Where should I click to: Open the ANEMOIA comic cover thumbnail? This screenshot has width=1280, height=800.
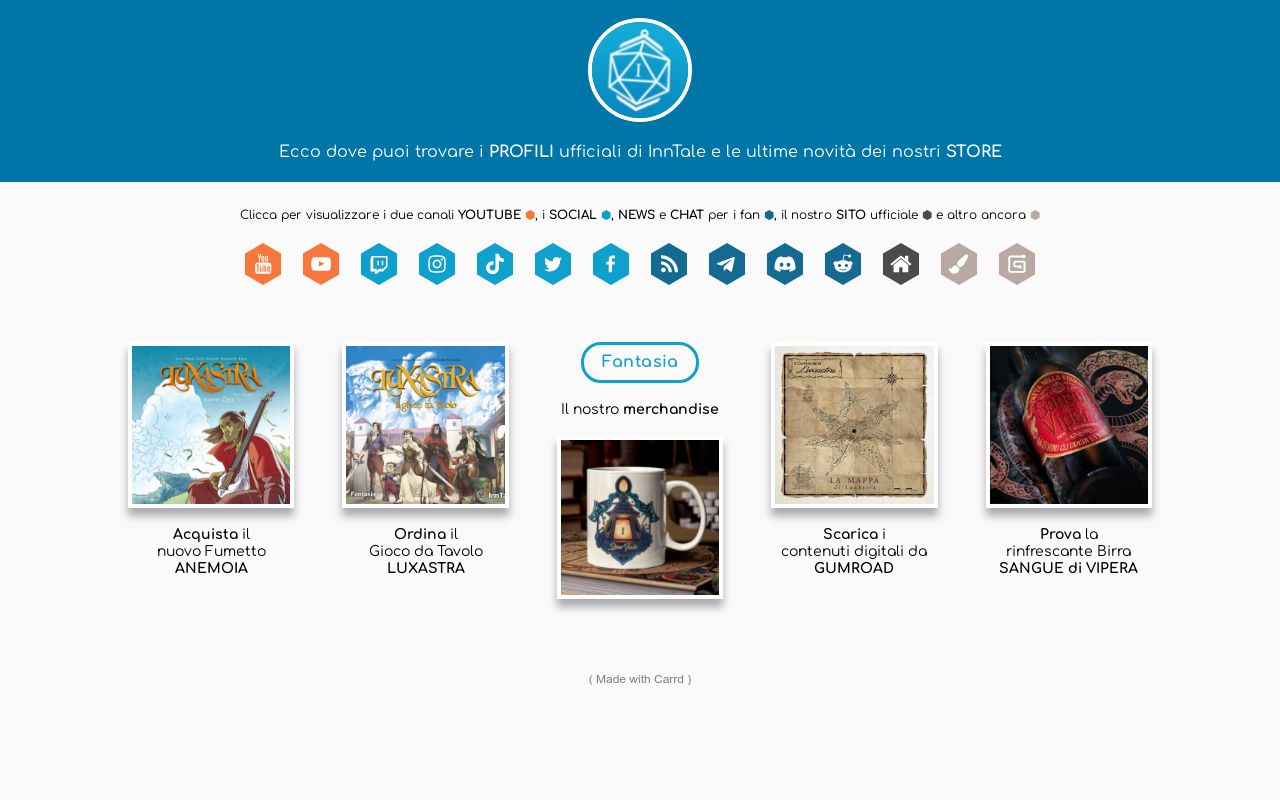pos(211,425)
